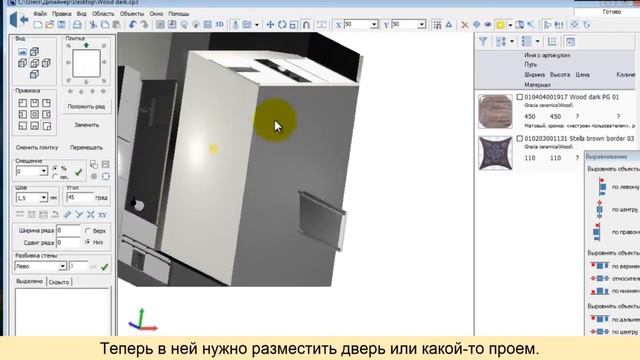
Task: Open the grouping dropdown in the catalog toolbar
Action: click(x=512, y=41)
